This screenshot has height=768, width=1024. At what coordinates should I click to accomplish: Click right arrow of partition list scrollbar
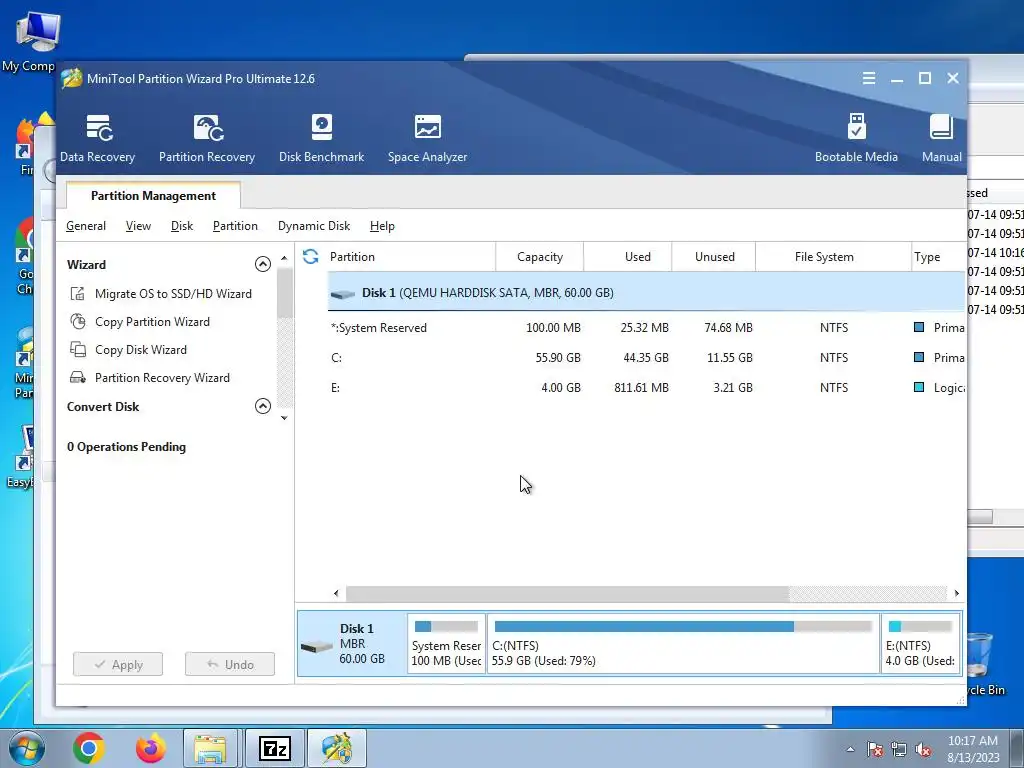coord(956,594)
